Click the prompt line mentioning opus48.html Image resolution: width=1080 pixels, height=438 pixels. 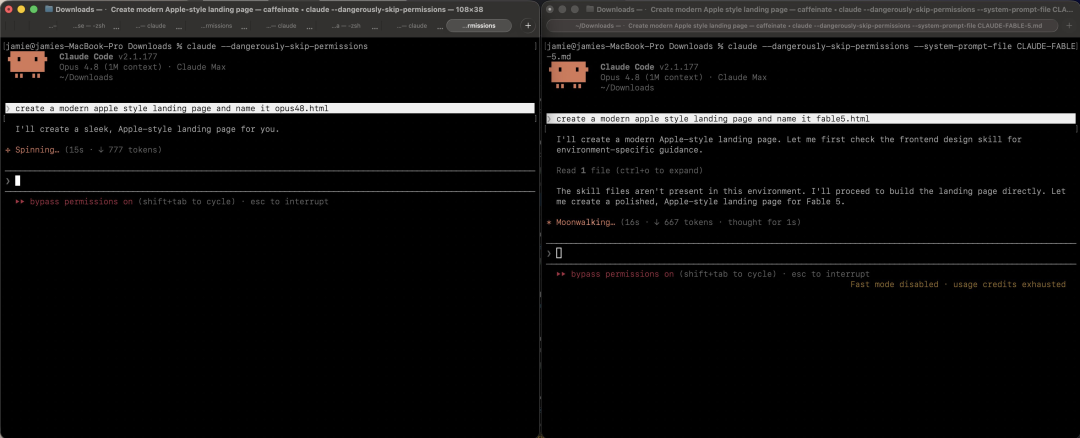[269, 108]
